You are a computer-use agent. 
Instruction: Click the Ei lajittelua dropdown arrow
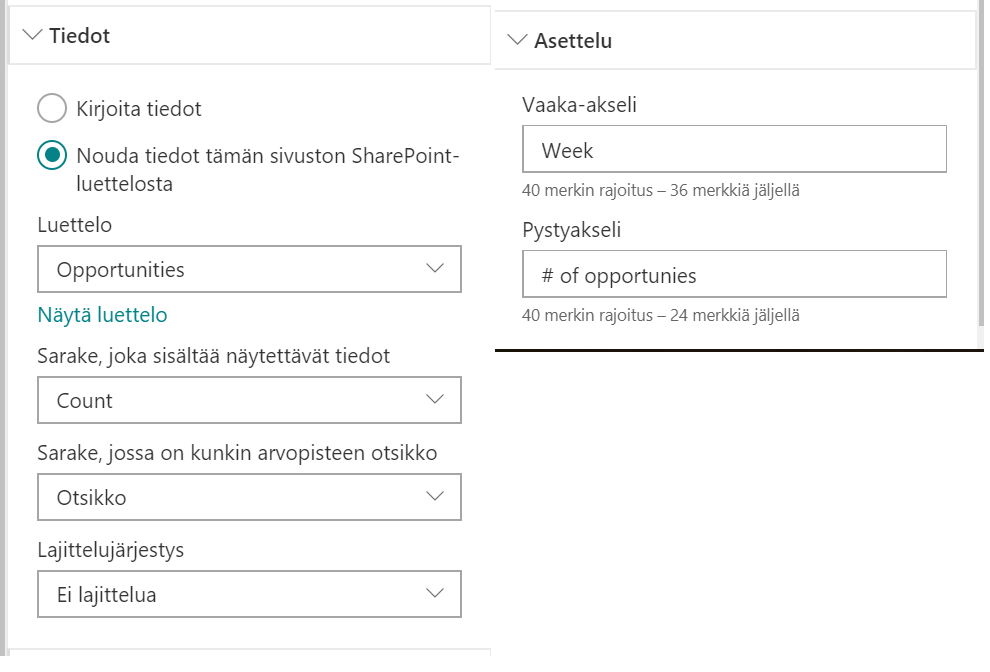tap(434, 594)
